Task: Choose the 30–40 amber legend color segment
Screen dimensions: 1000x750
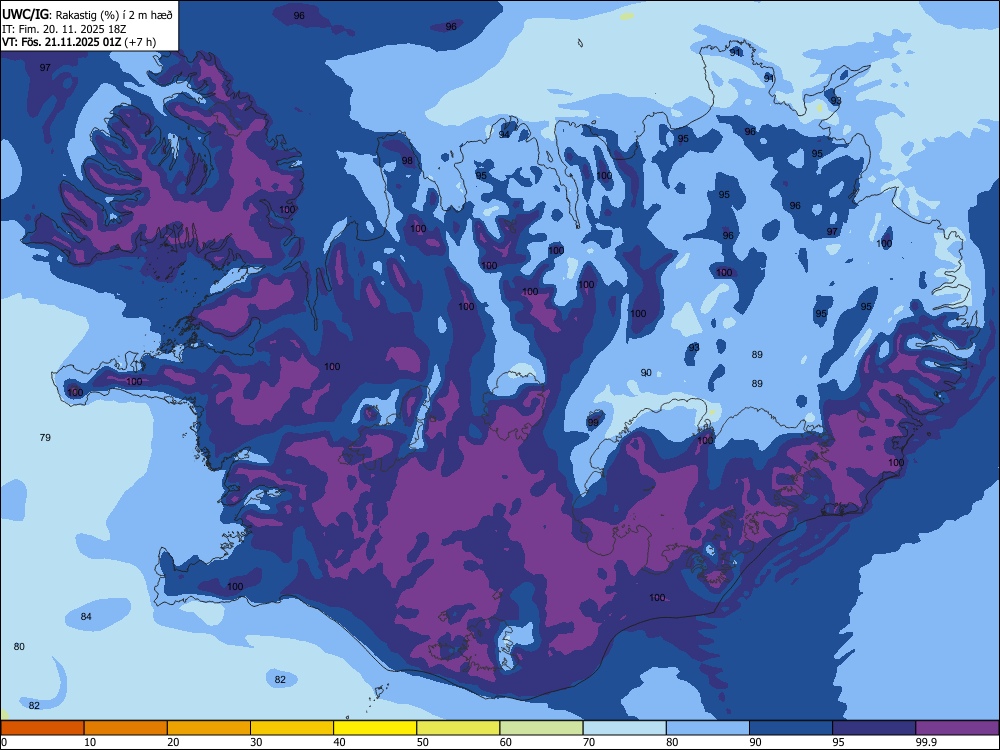Action: click(292, 728)
